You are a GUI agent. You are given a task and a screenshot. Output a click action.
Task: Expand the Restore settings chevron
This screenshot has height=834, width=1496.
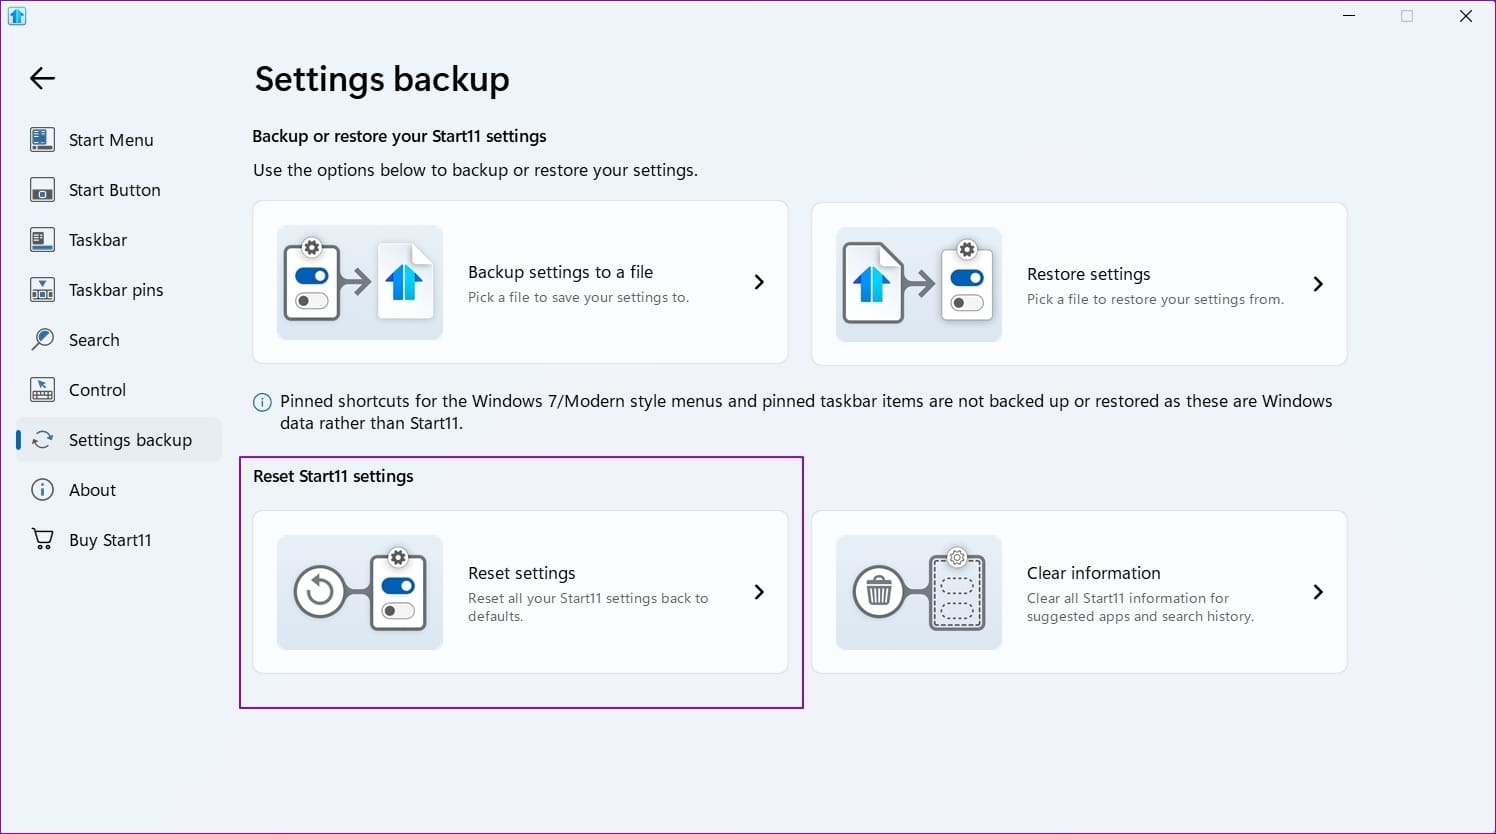click(1318, 284)
